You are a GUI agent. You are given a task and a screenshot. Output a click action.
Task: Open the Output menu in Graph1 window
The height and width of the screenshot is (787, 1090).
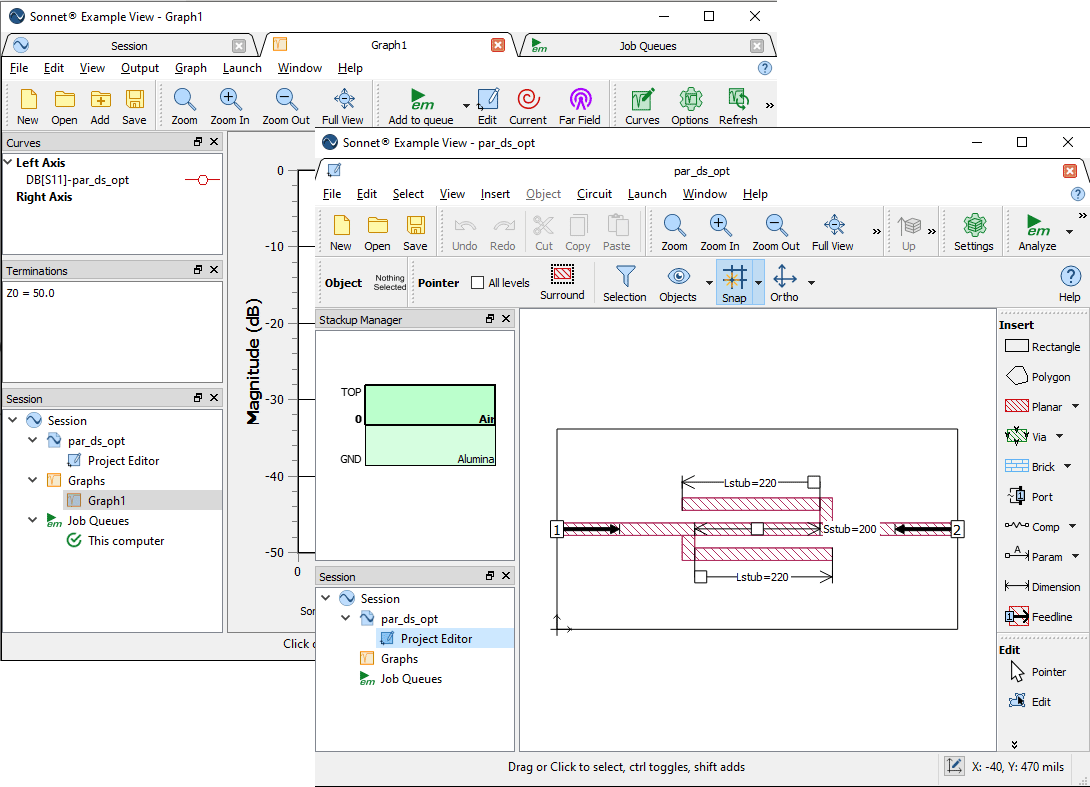pyautogui.click(x=140, y=68)
